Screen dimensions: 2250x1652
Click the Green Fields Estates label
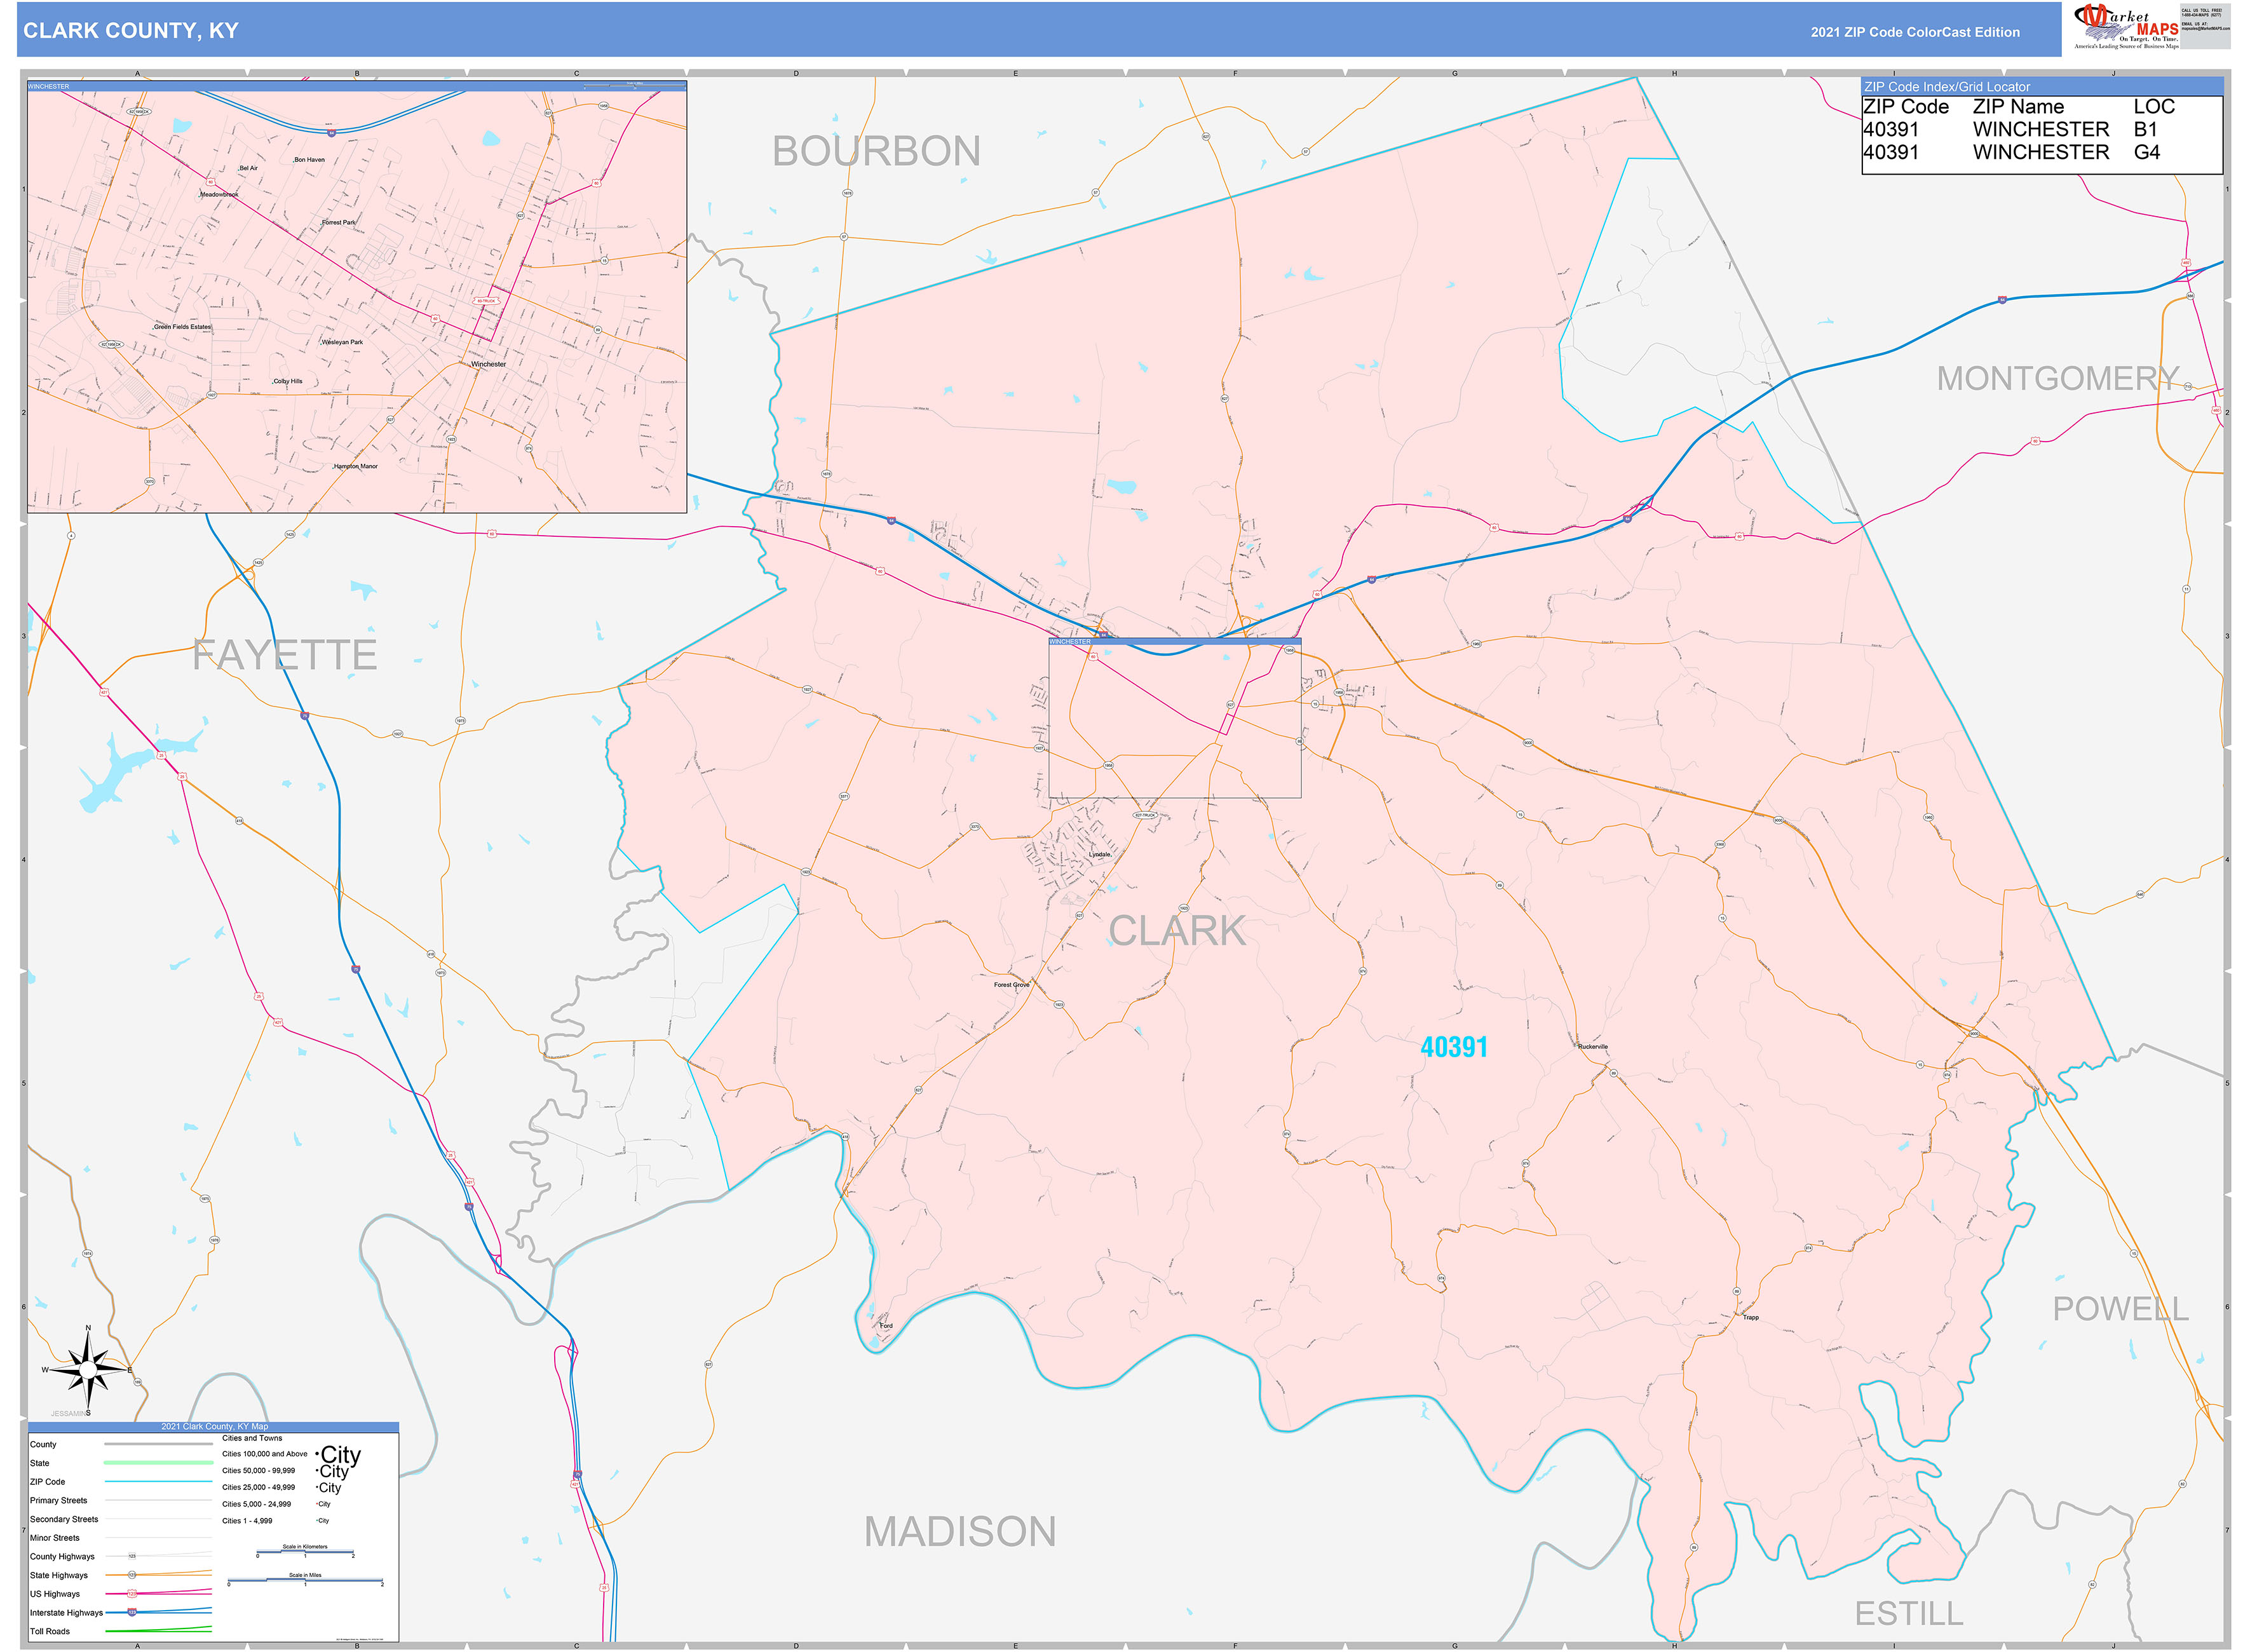[x=182, y=326]
